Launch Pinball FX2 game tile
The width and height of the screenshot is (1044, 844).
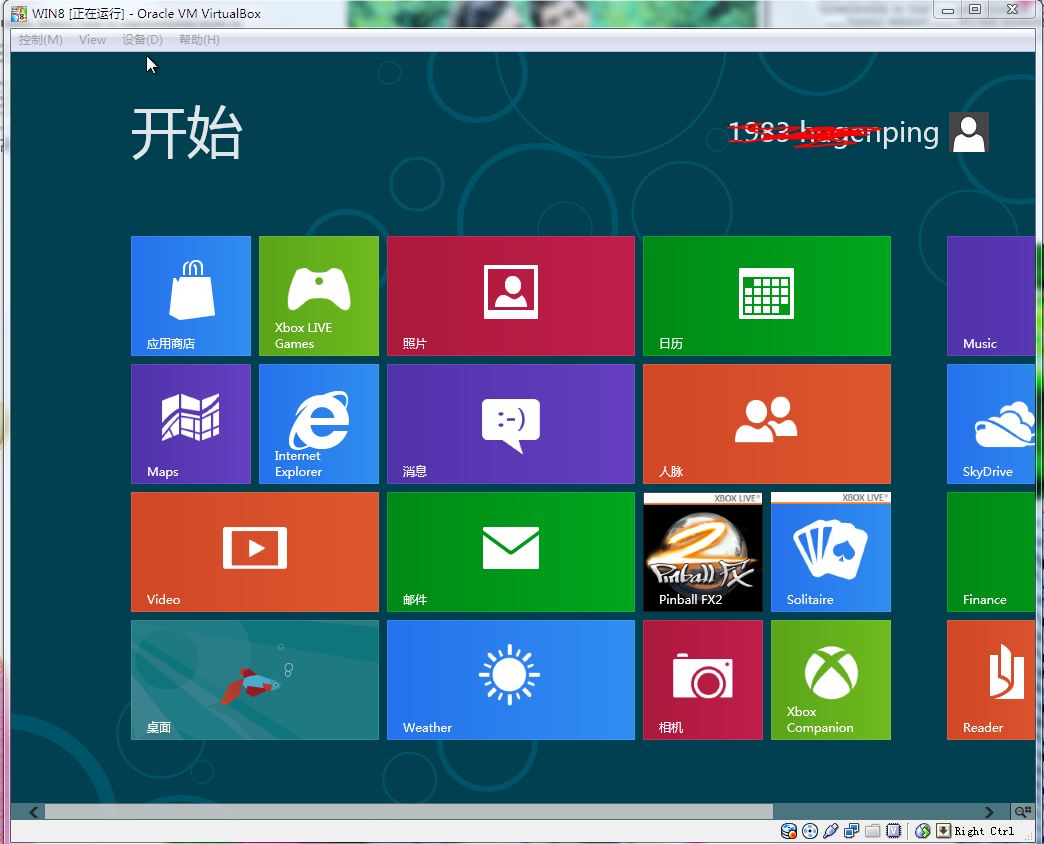pos(702,551)
